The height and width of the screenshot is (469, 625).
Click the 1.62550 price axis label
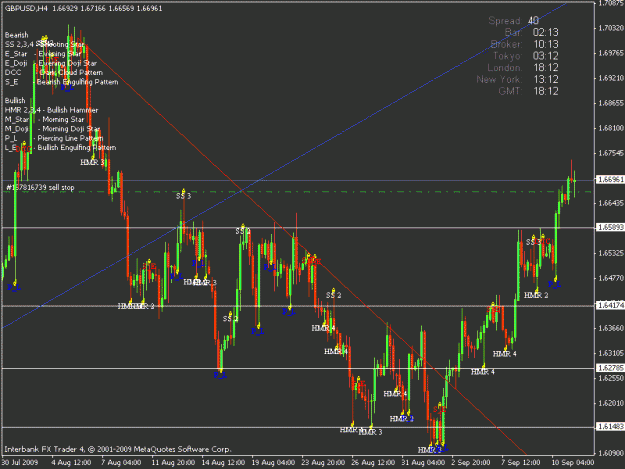tap(611, 378)
